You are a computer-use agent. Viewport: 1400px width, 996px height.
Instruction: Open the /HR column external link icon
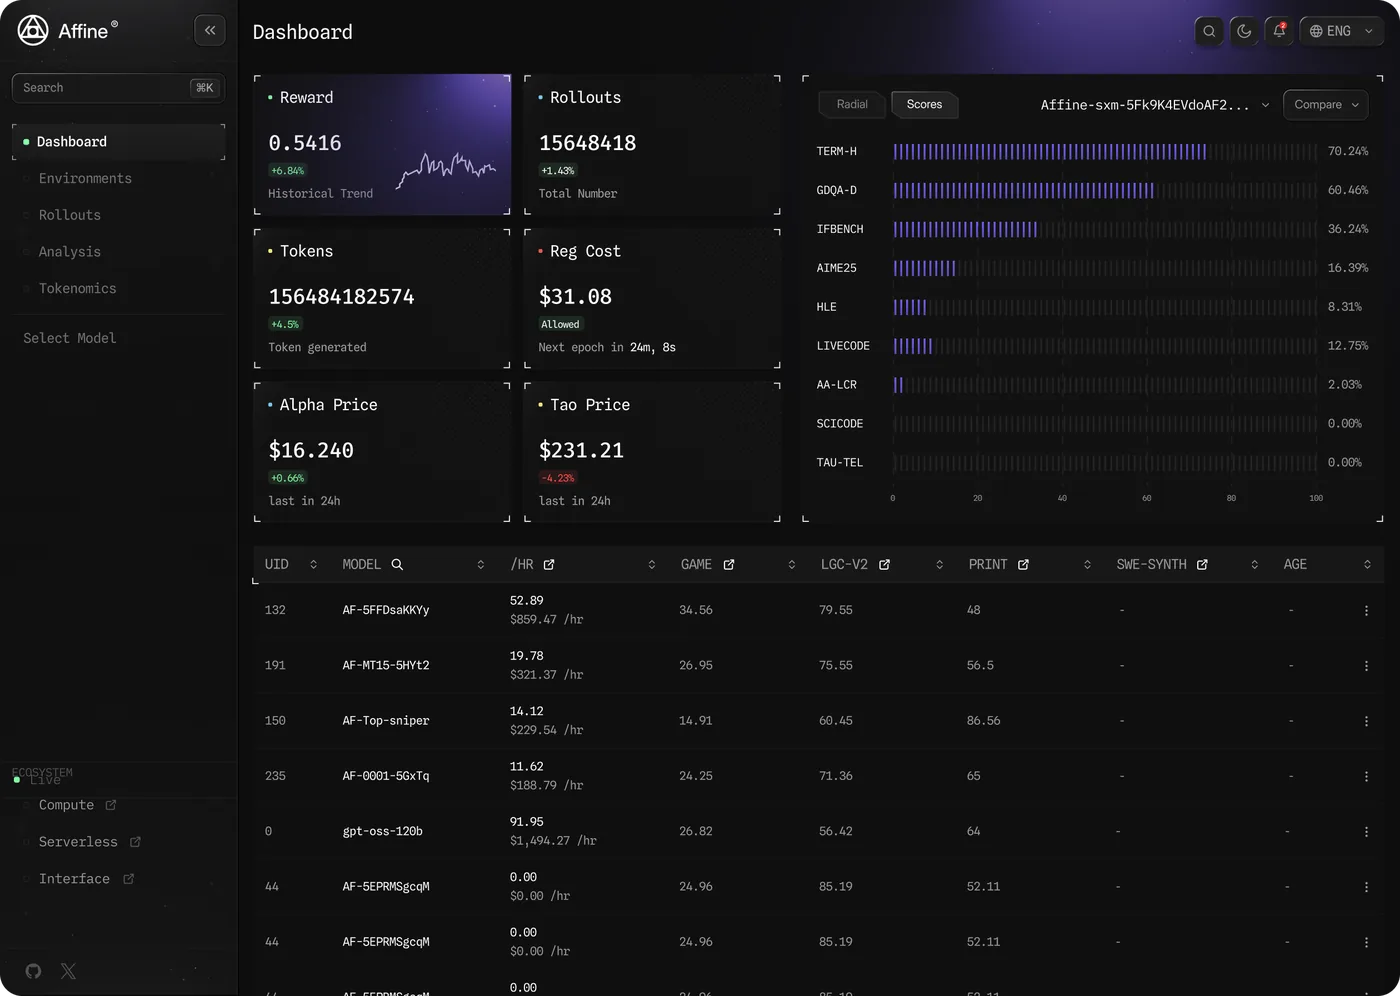549,565
